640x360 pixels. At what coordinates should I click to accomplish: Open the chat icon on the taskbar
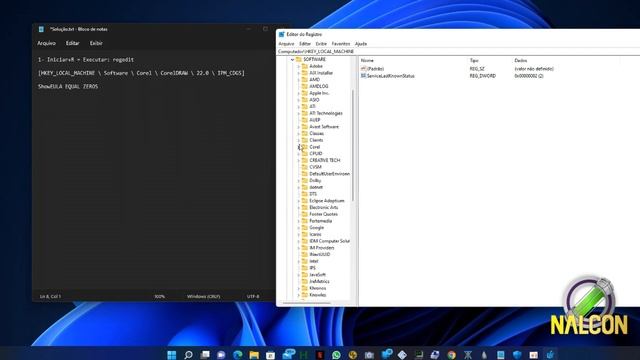pos(221,355)
